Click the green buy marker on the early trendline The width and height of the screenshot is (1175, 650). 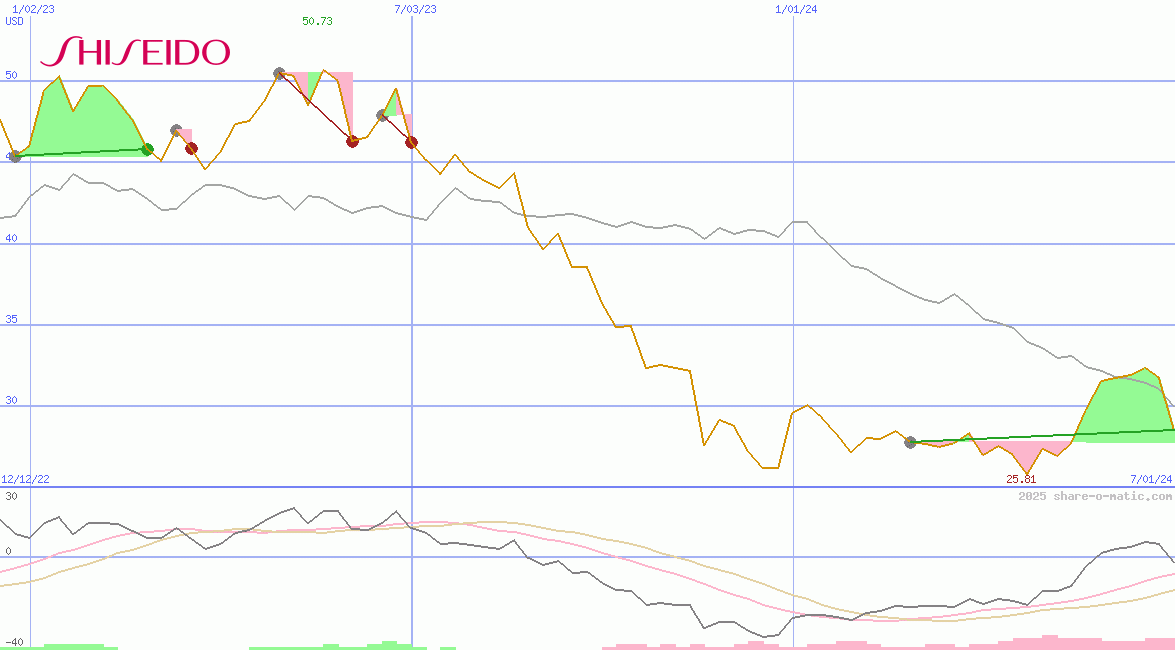tap(147, 149)
